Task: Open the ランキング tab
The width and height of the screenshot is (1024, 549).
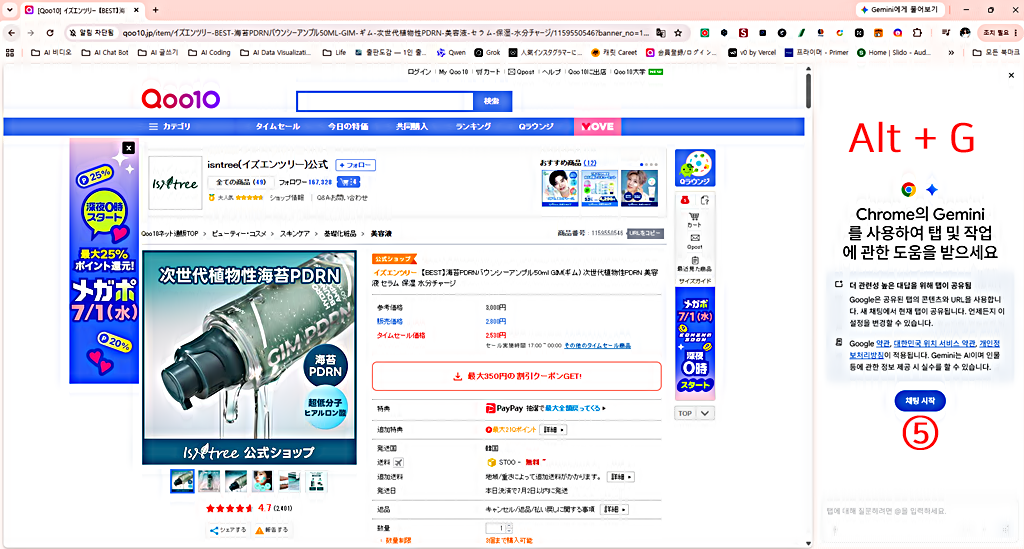Action: (x=473, y=127)
